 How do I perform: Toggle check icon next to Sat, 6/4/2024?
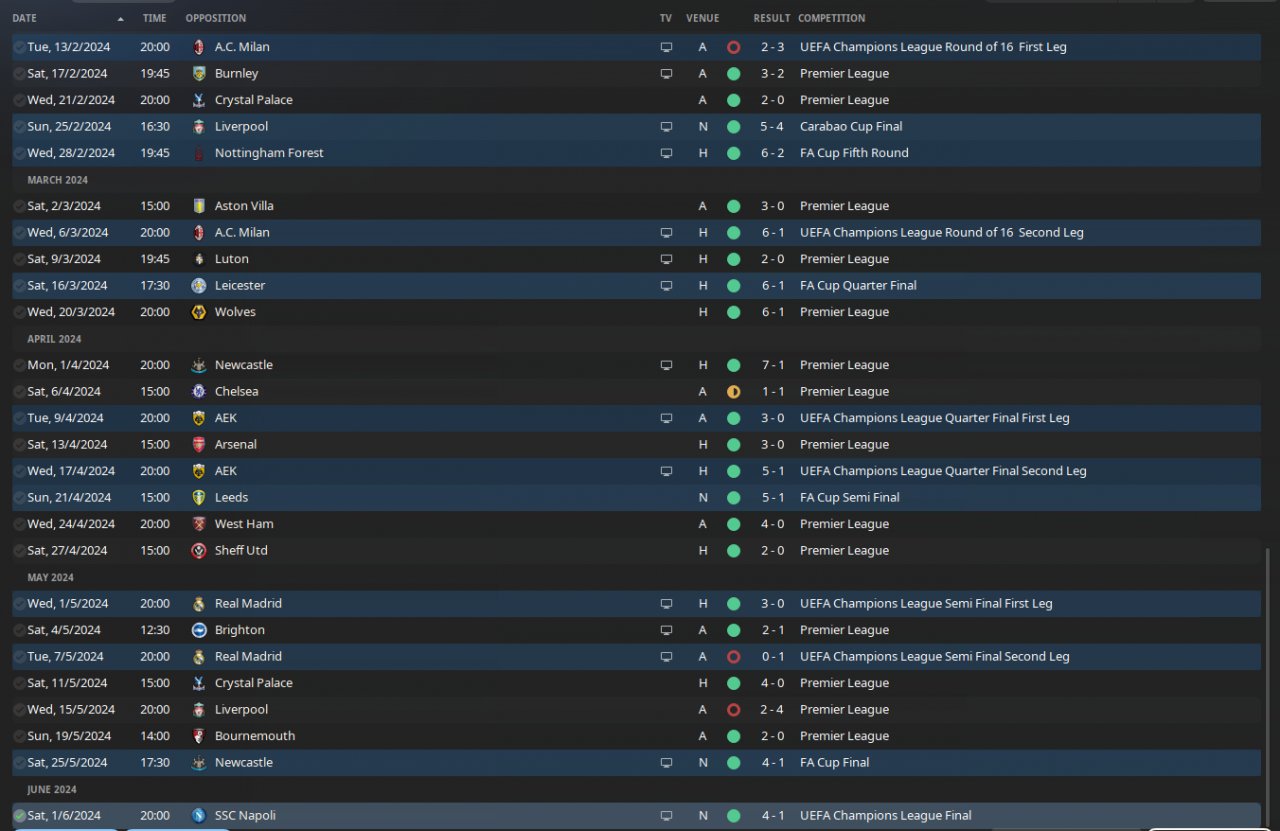coord(19,392)
